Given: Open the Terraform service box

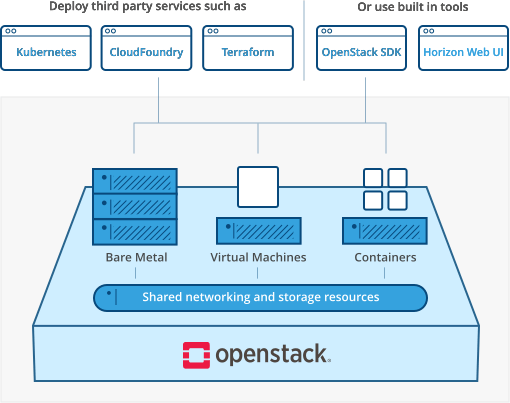Looking at the screenshot, I should click(248, 48).
